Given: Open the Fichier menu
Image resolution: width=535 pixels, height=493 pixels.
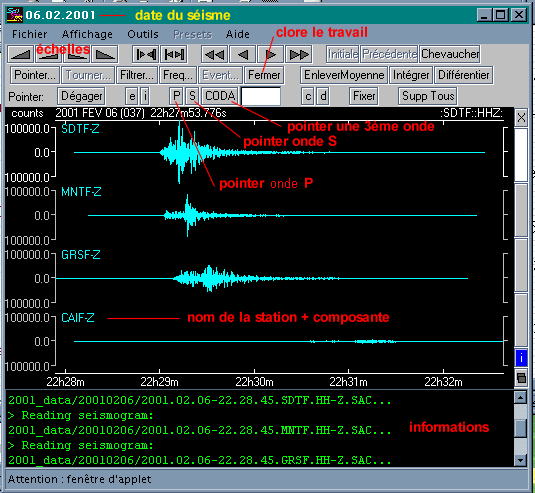Looking at the screenshot, I should coord(29,34).
